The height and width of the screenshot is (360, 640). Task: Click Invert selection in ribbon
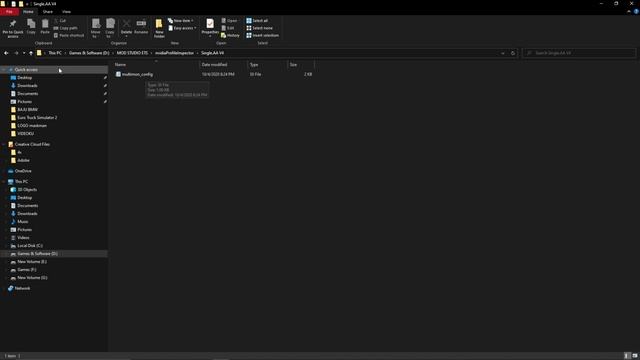tap(262, 36)
